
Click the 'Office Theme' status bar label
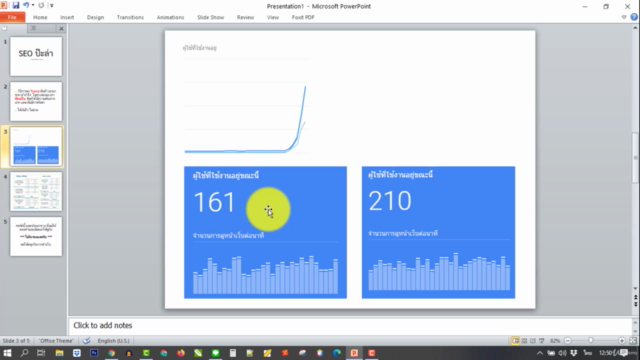tap(56, 340)
